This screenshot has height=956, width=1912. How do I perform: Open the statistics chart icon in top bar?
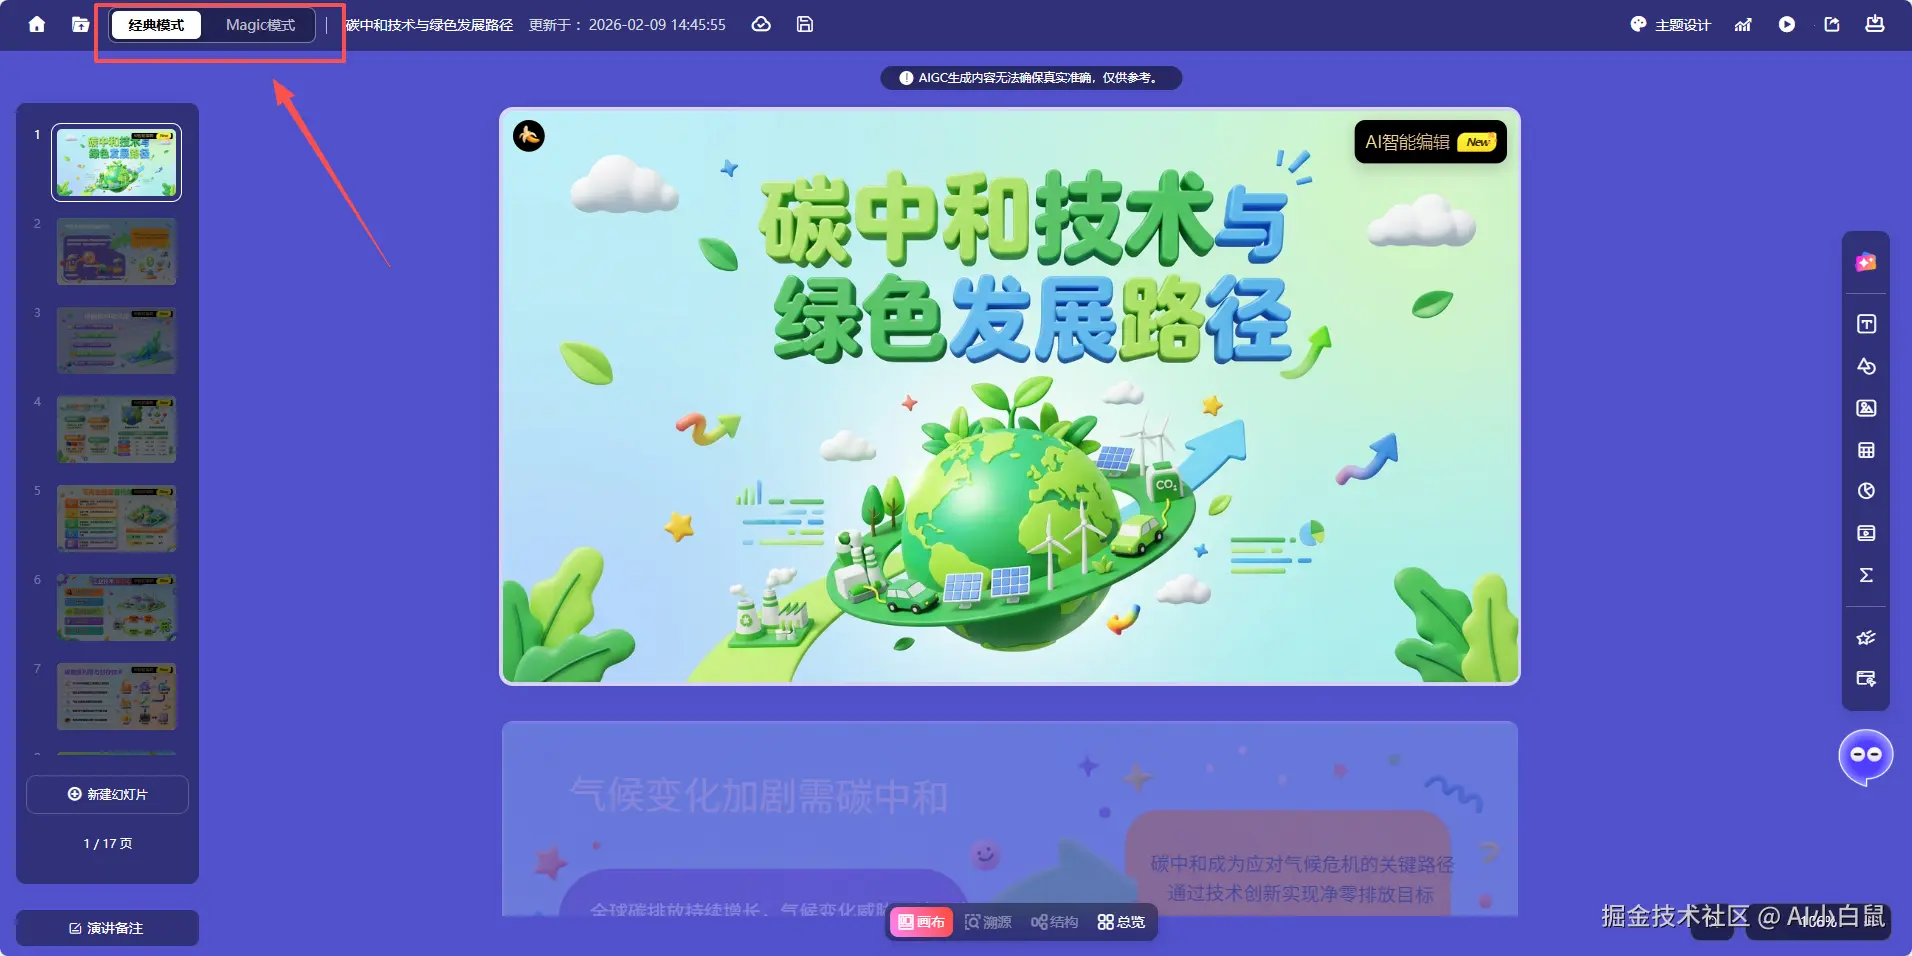tap(1743, 24)
